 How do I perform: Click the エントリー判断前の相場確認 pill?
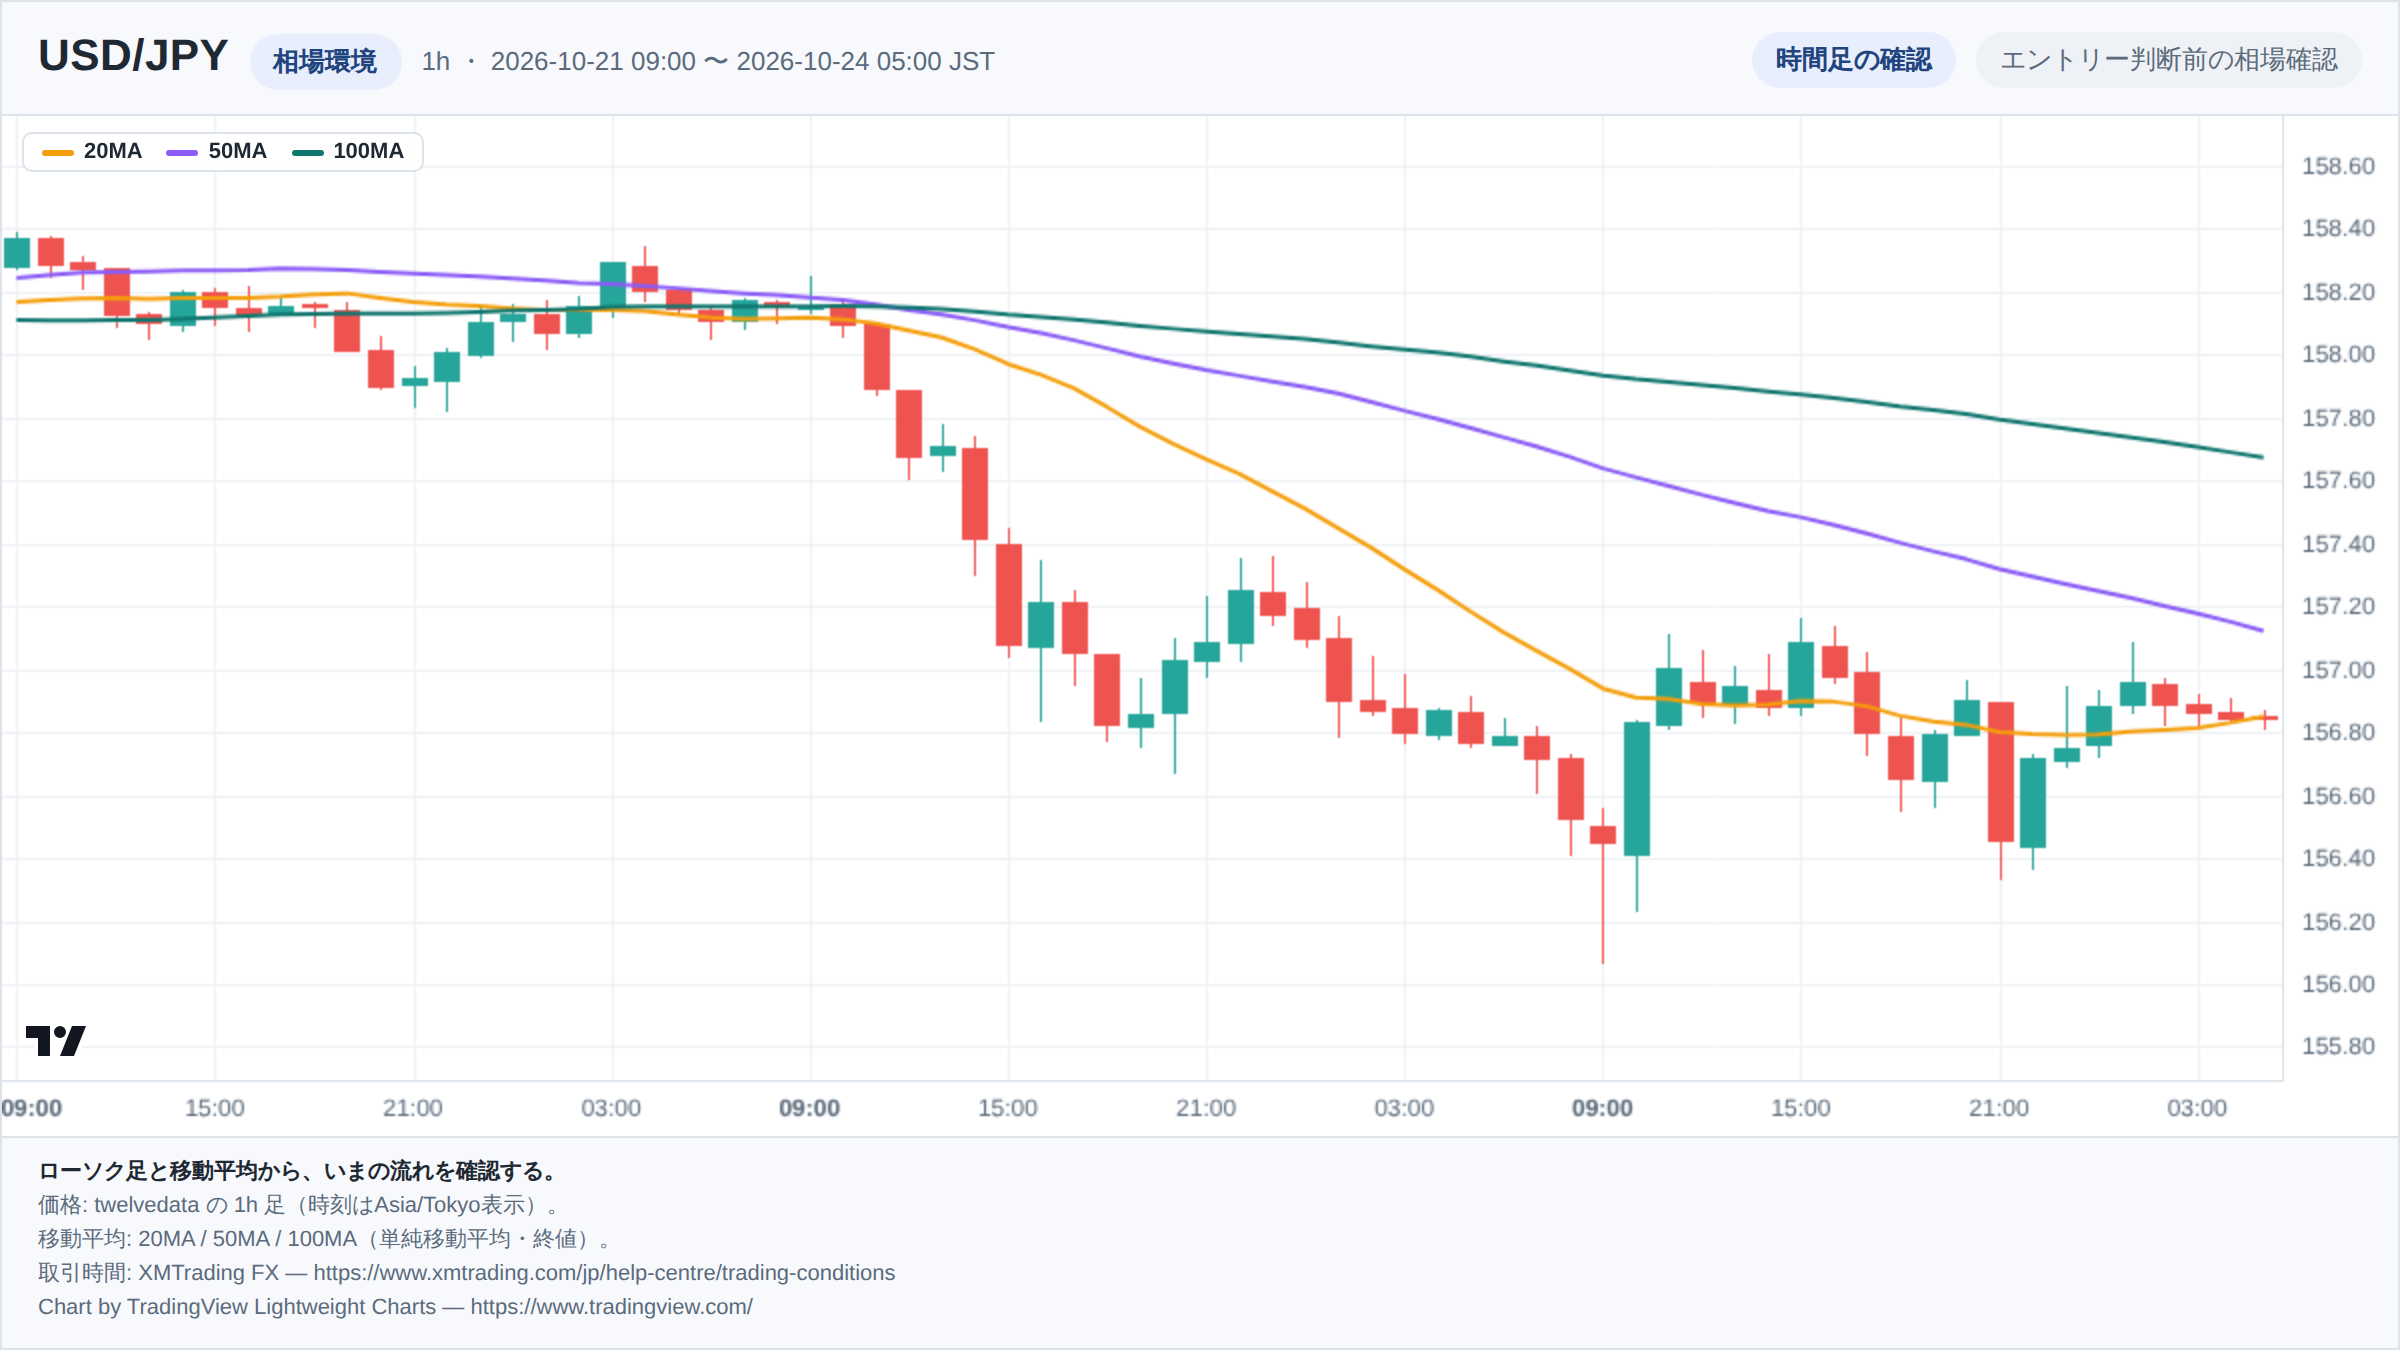pyautogui.click(x=2168, y=60)
